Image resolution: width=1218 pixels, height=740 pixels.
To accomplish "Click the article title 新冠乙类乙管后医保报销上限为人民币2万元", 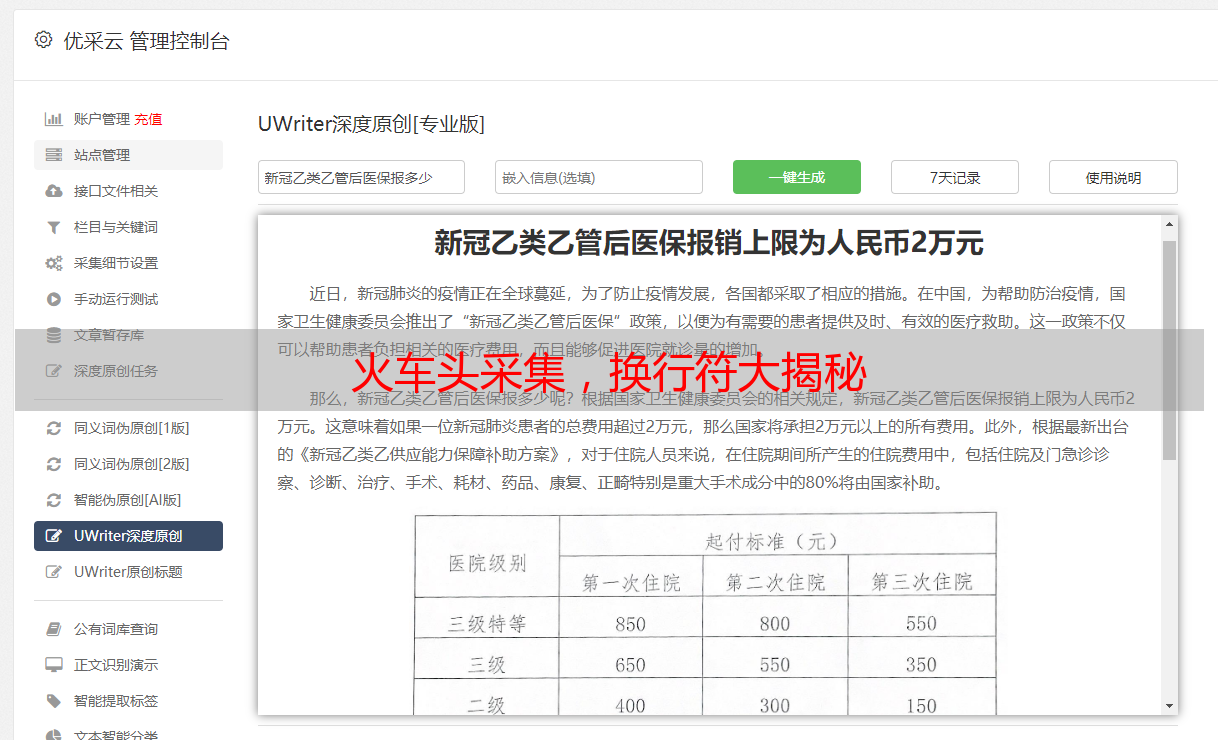I will [709, 242].
